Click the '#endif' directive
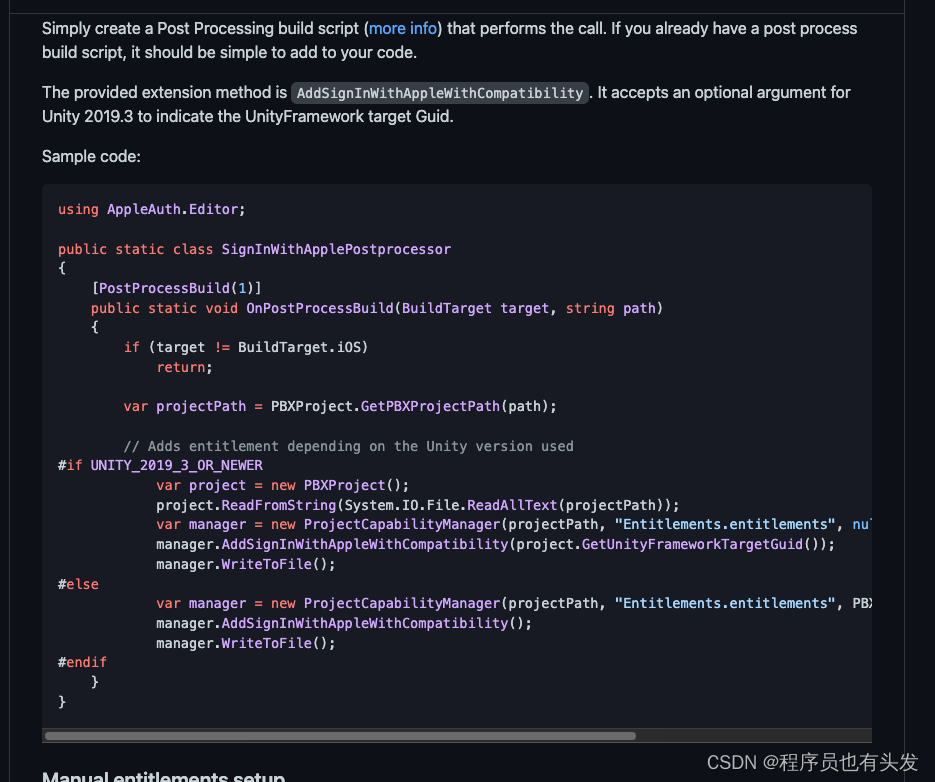Viewport: 935px width, 782px height. click(x=82, y=662)
